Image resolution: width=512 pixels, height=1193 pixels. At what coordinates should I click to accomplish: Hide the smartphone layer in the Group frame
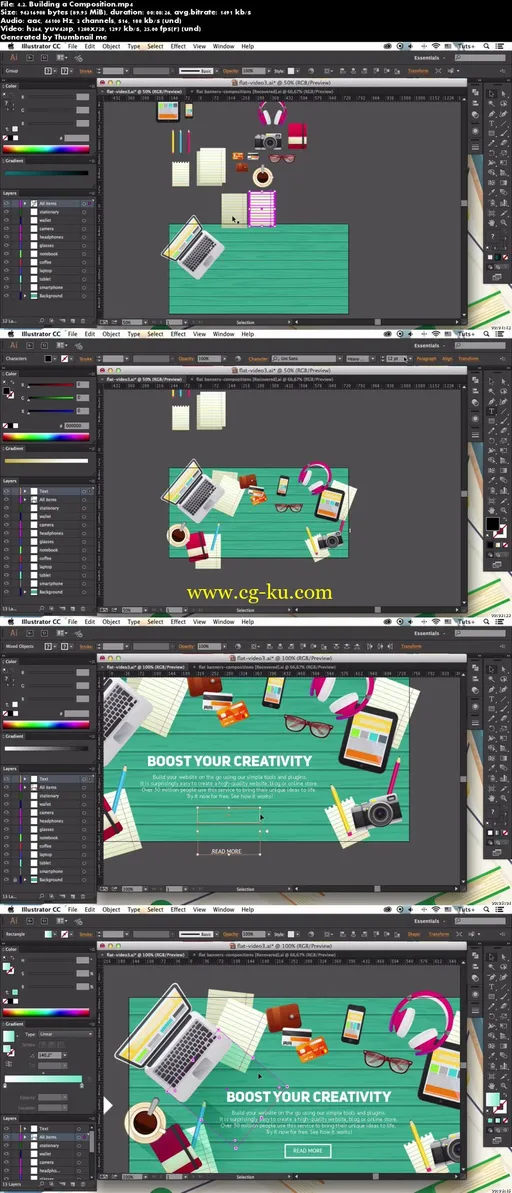tap(7, 287)
